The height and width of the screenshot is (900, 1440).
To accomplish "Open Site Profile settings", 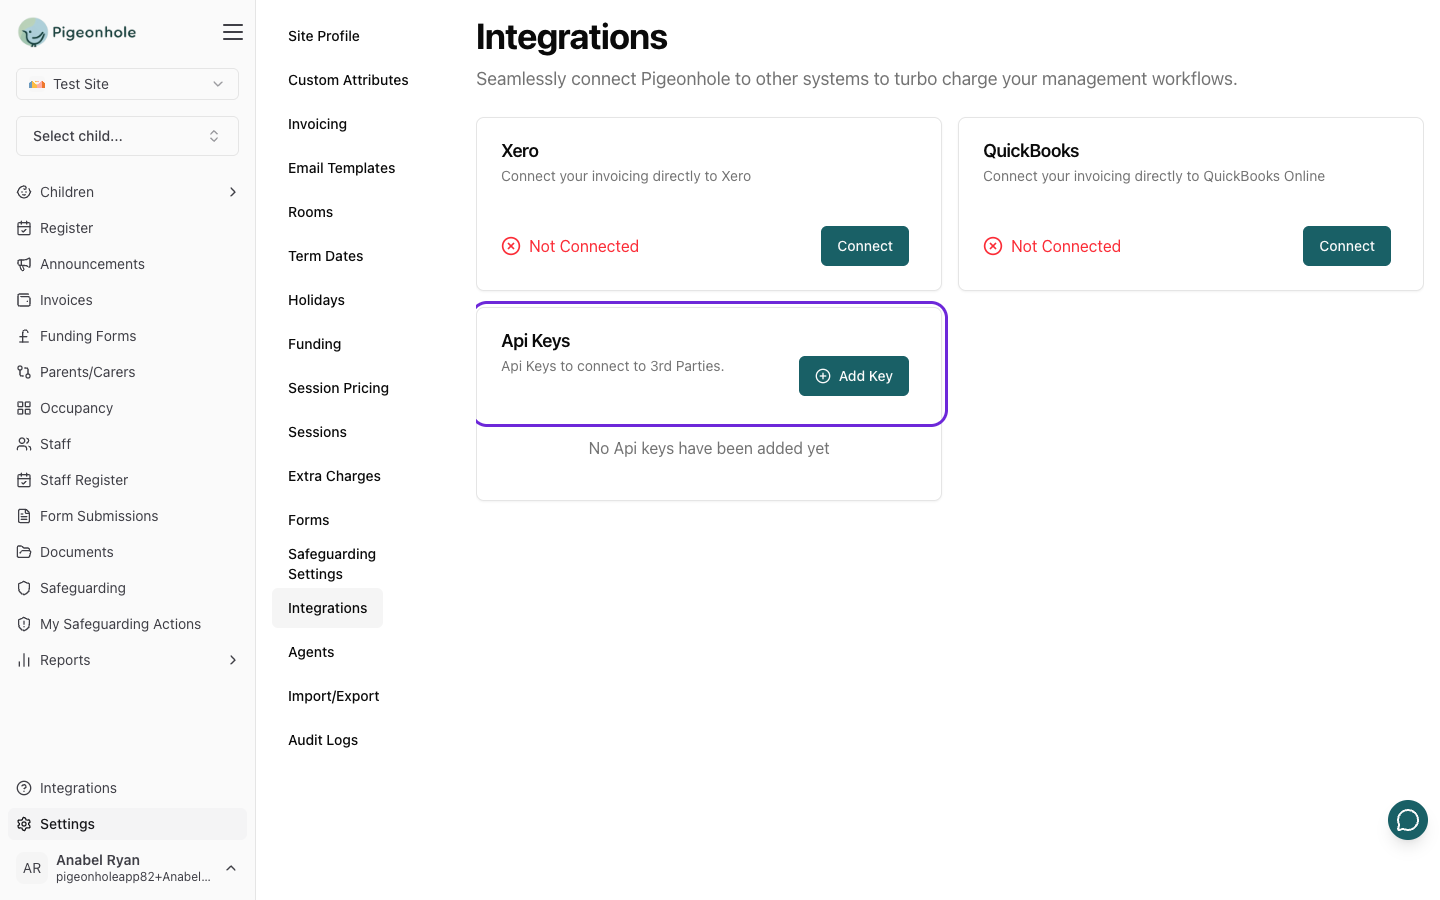I will click(324, 36).
